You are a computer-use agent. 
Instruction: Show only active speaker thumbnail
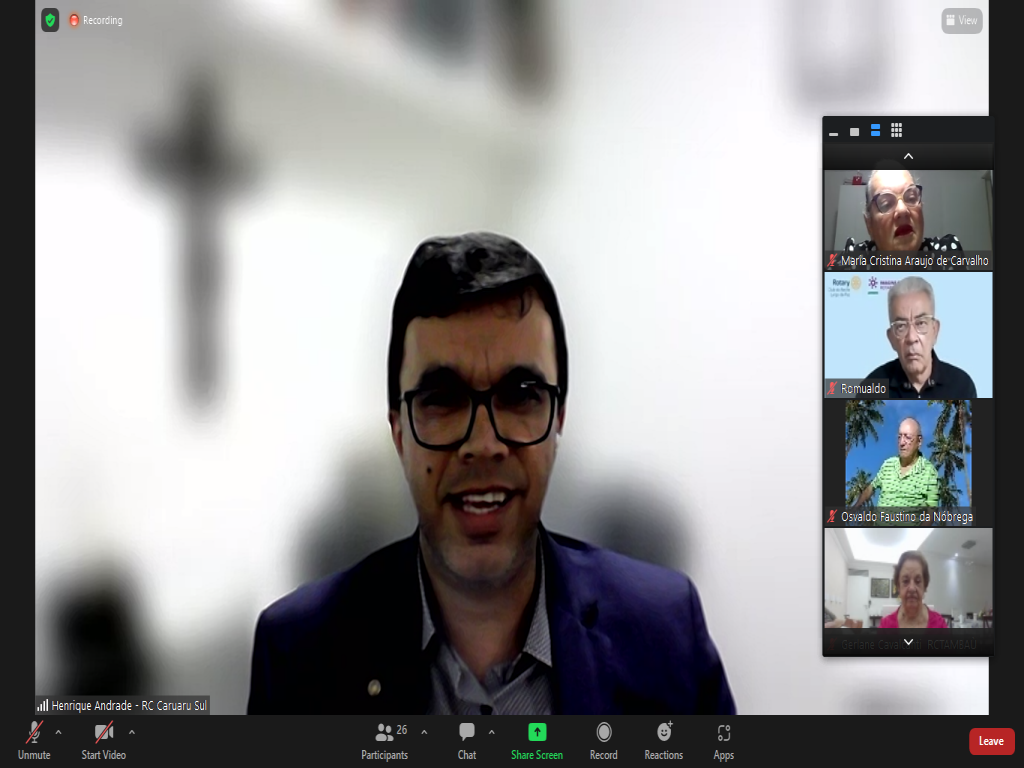click(854, 131)
